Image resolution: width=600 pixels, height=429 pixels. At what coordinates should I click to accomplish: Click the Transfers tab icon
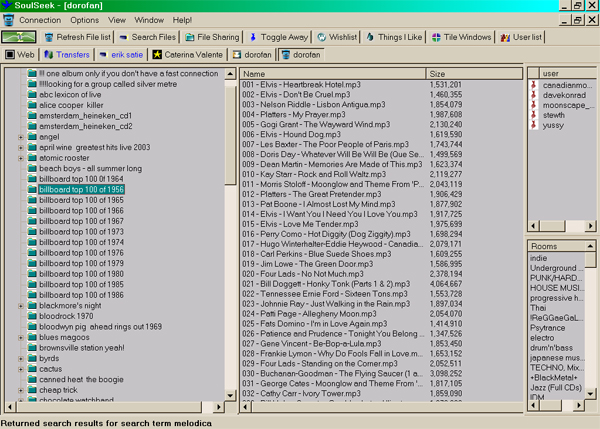(x=49, y=55)
